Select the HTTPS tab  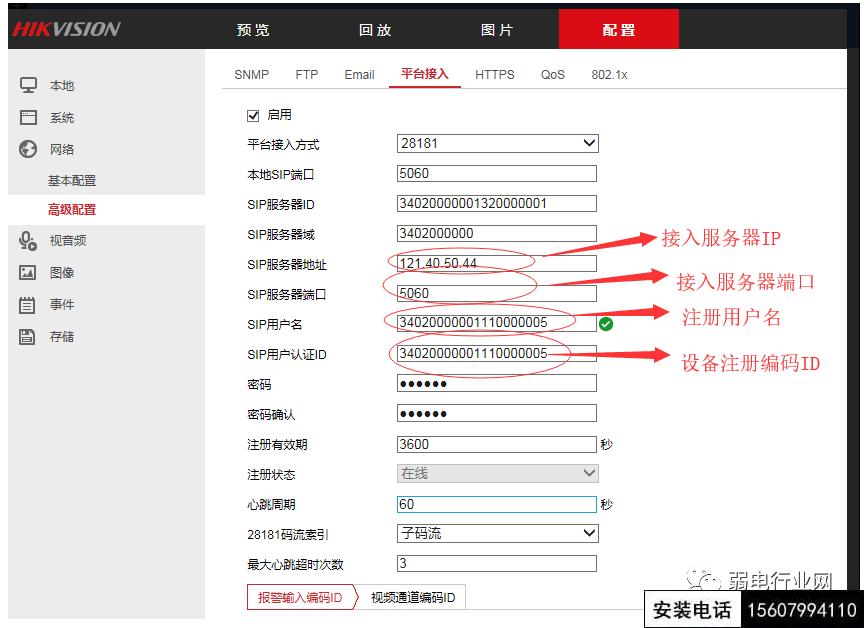[495, 75]
